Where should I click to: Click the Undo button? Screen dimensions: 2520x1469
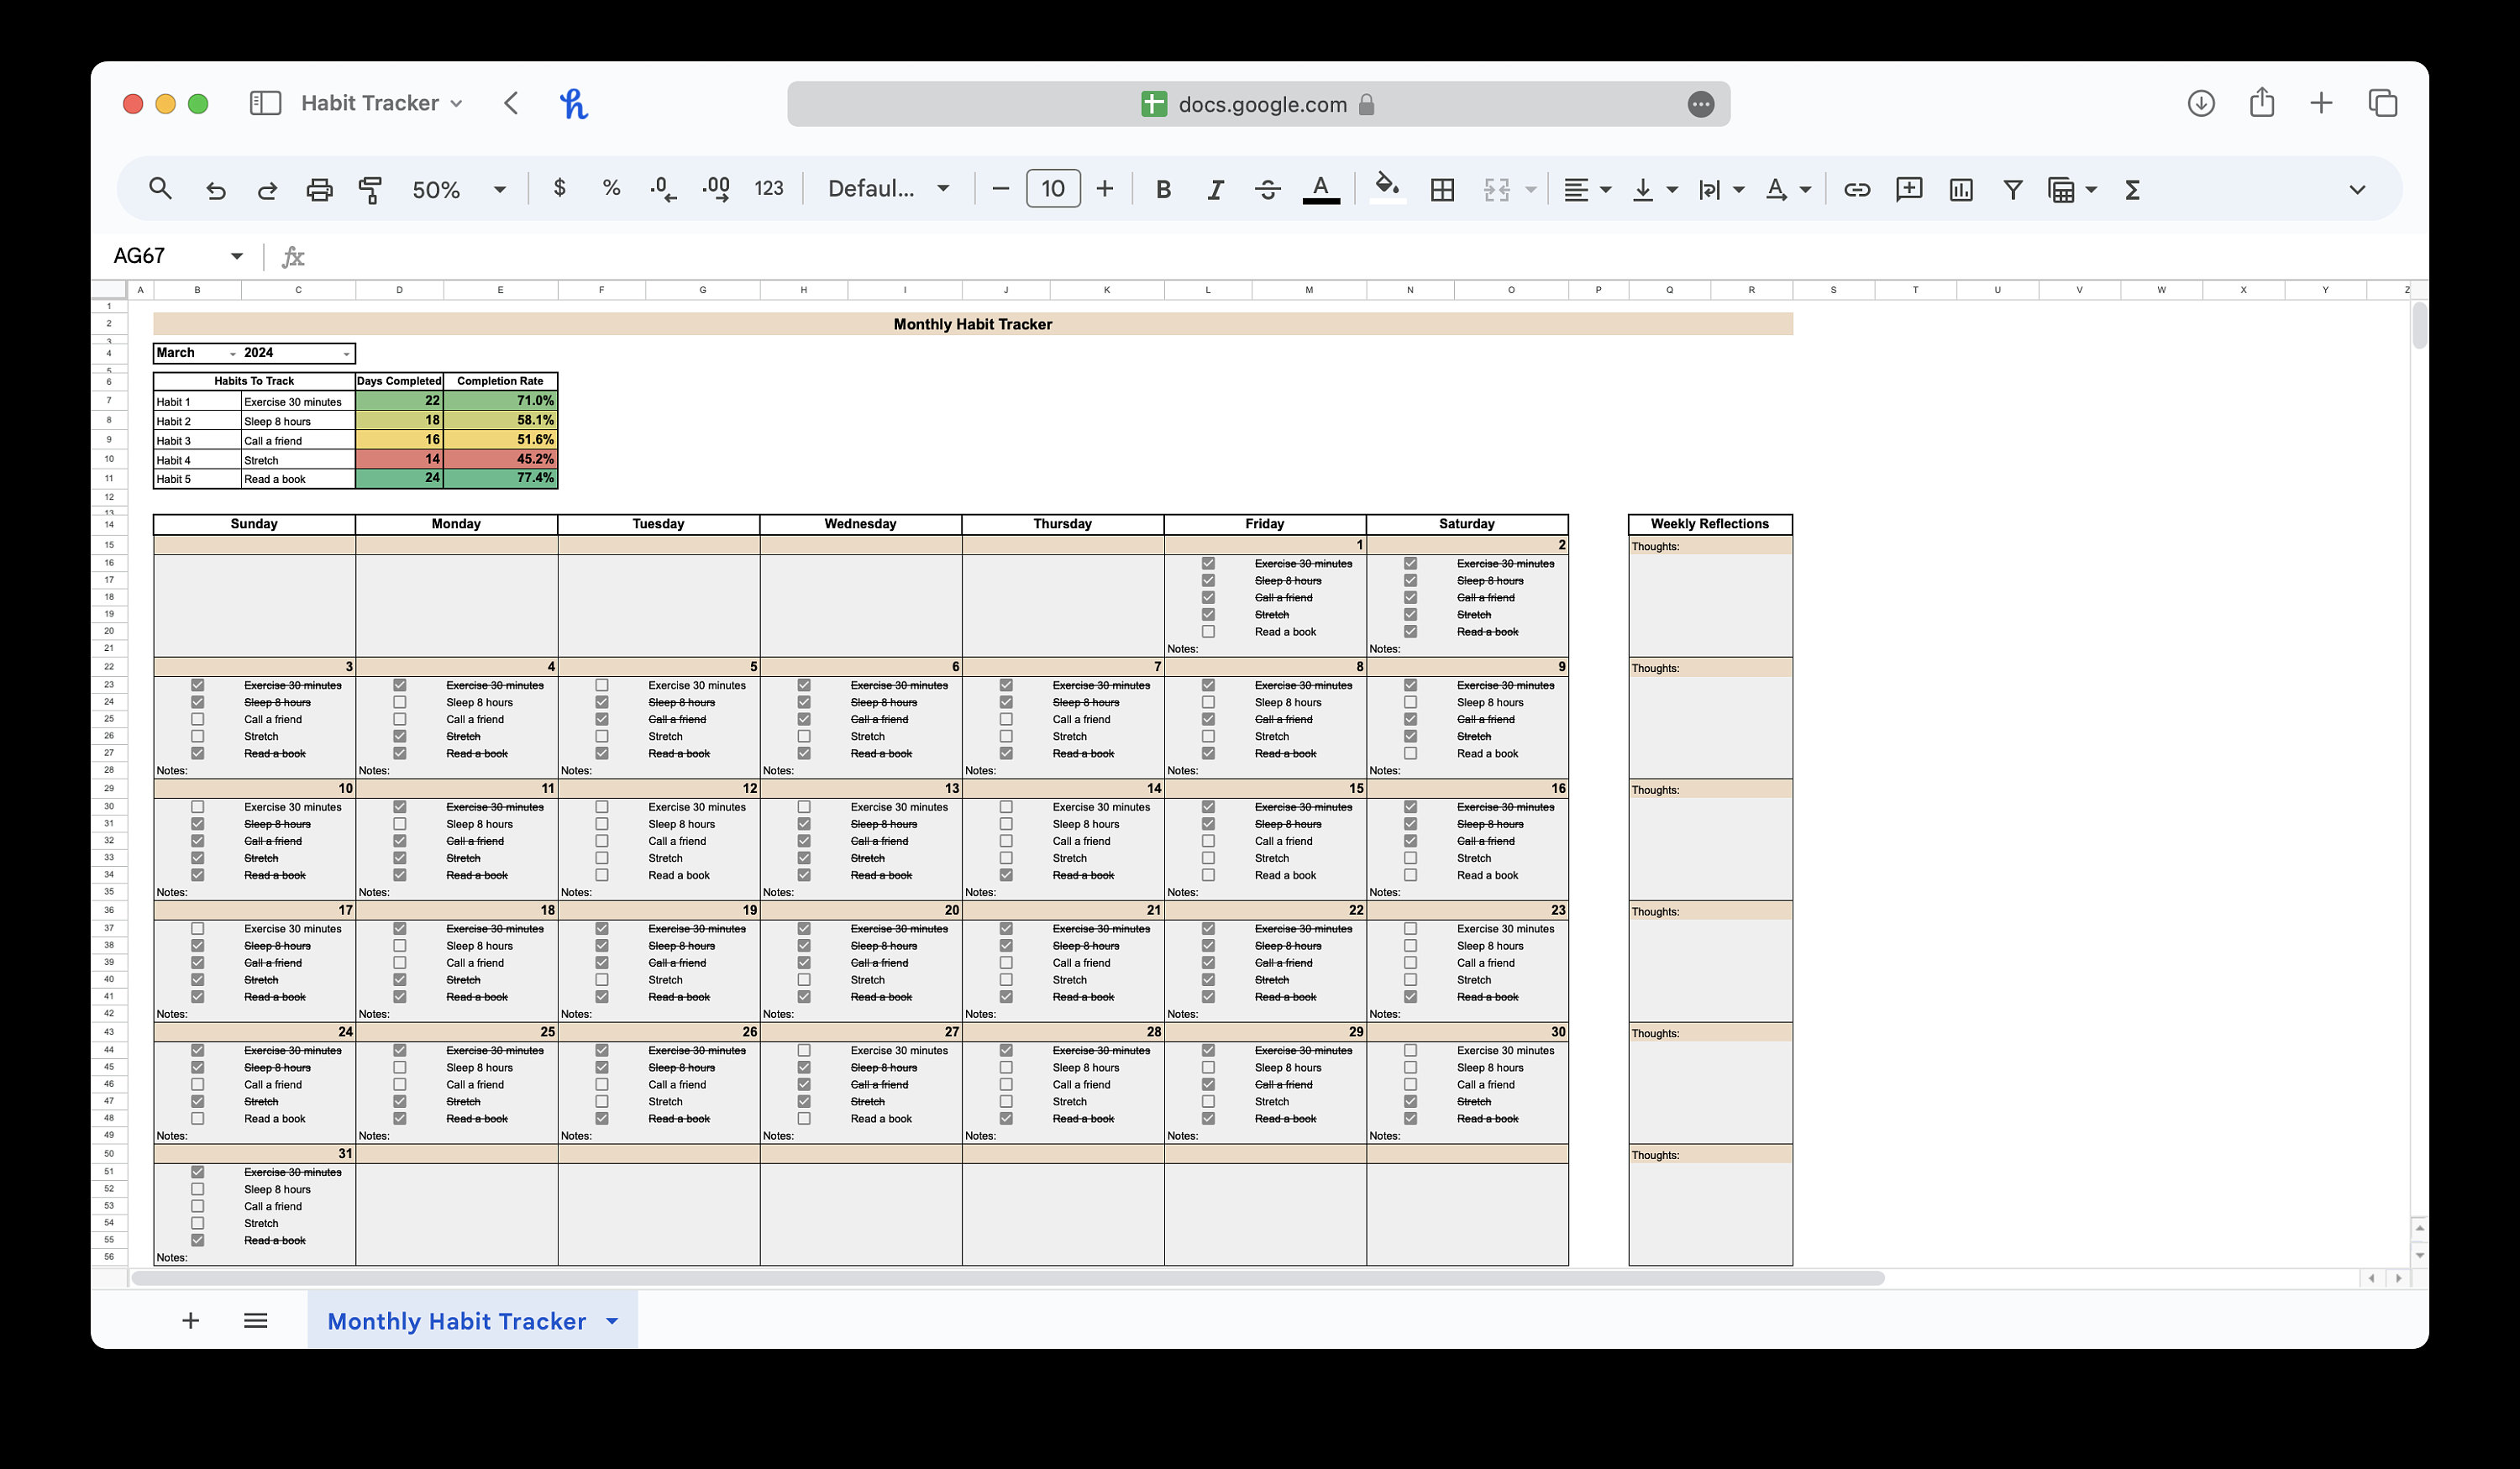click(216, 189)
